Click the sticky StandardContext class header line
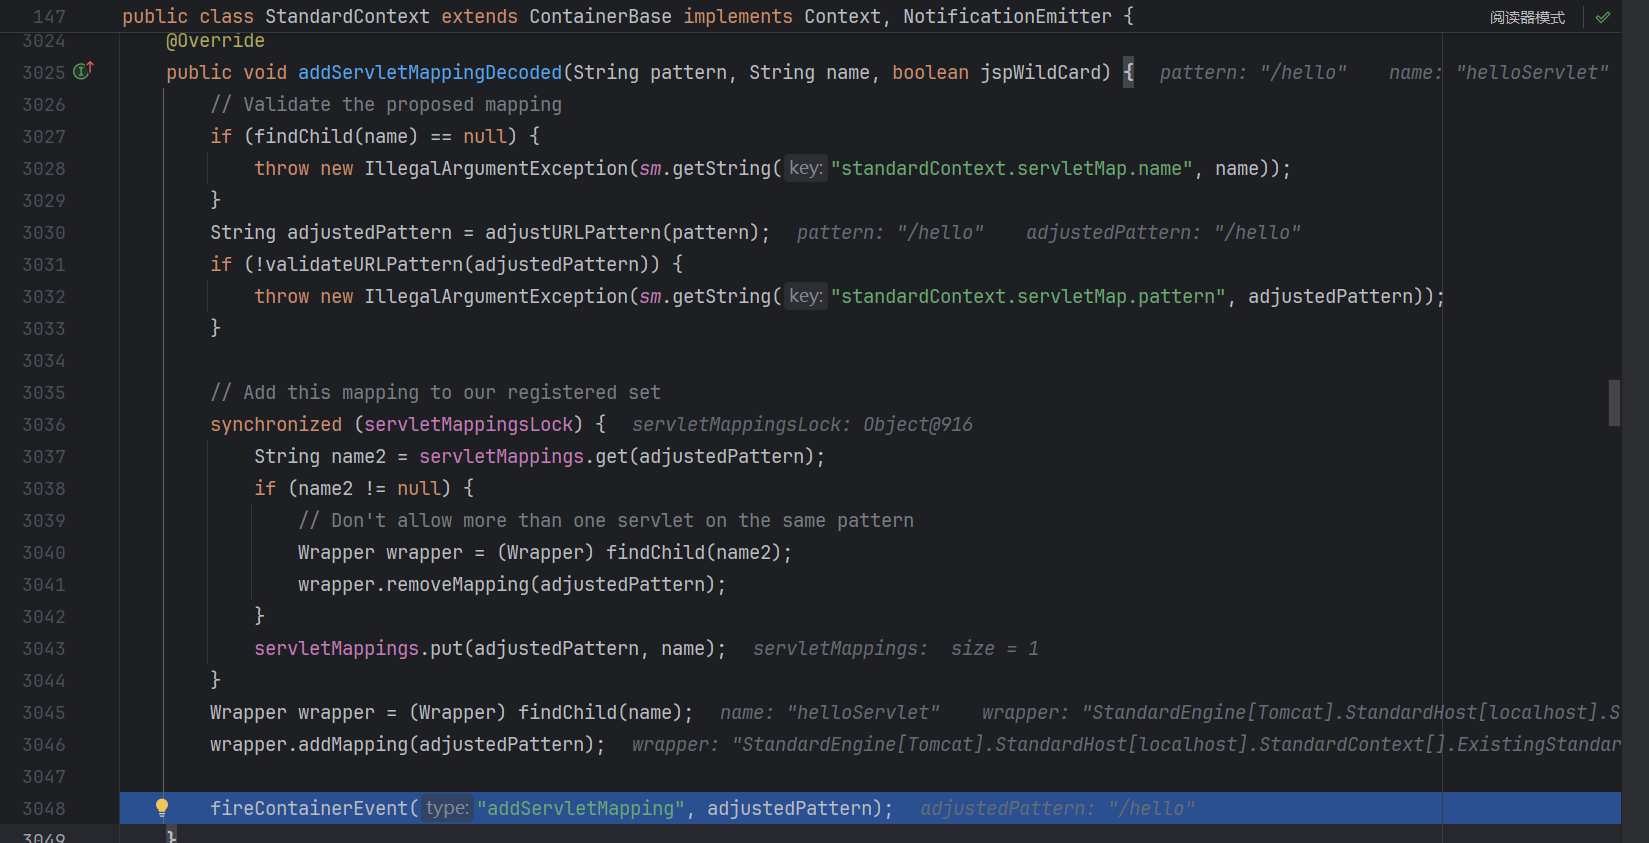 pos(627,17)
